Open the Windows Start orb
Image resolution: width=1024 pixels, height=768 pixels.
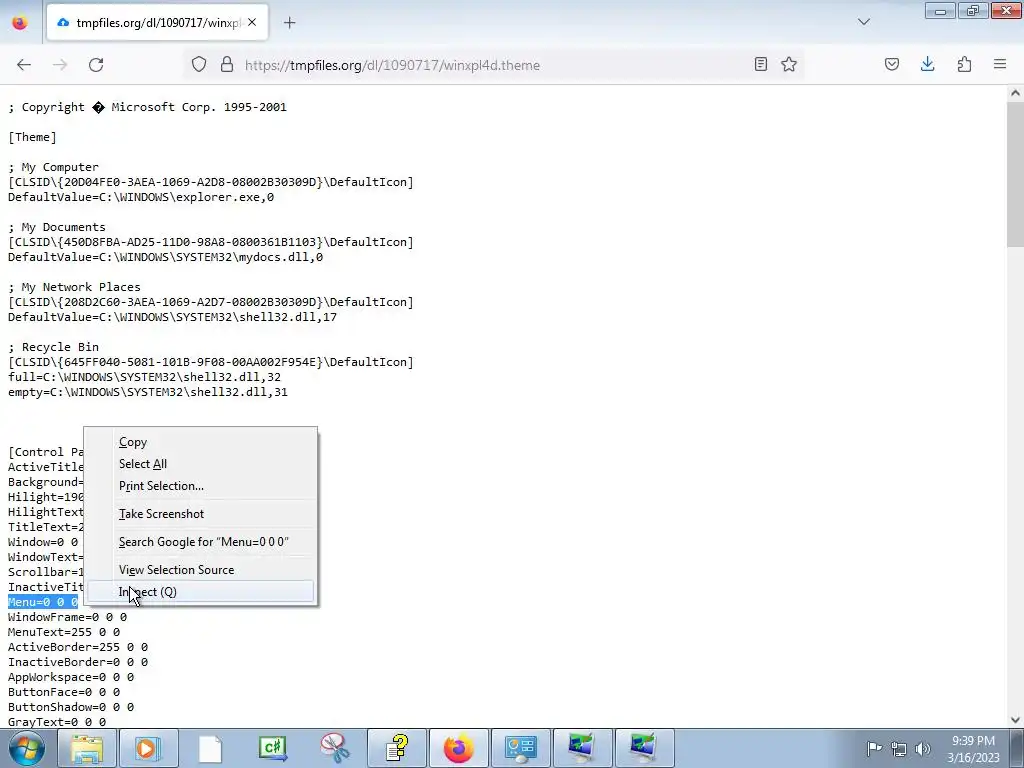26,748
